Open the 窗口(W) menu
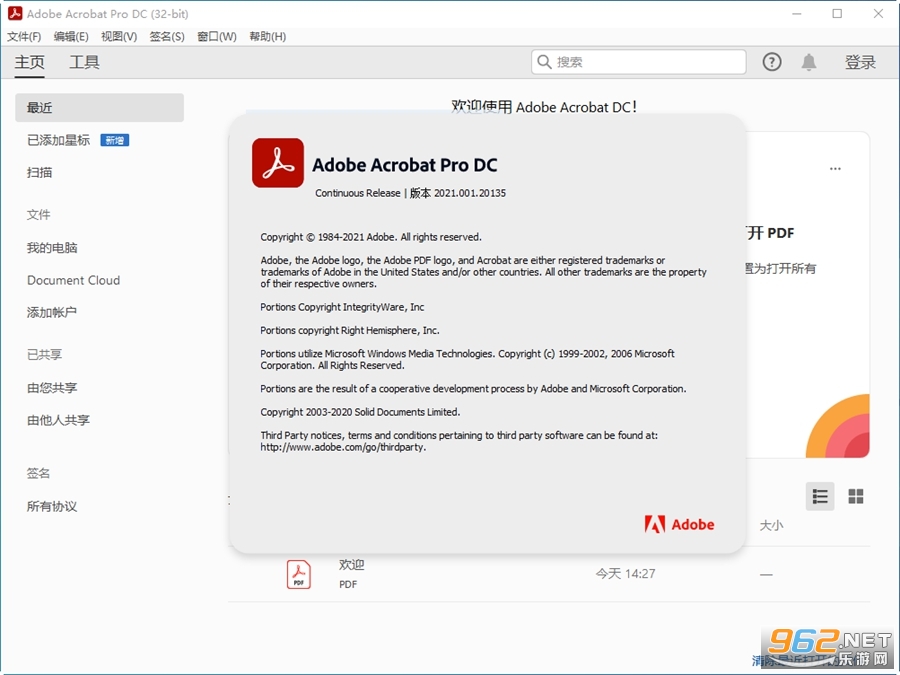Screen dimensions: 900x675 coord(216,36)
